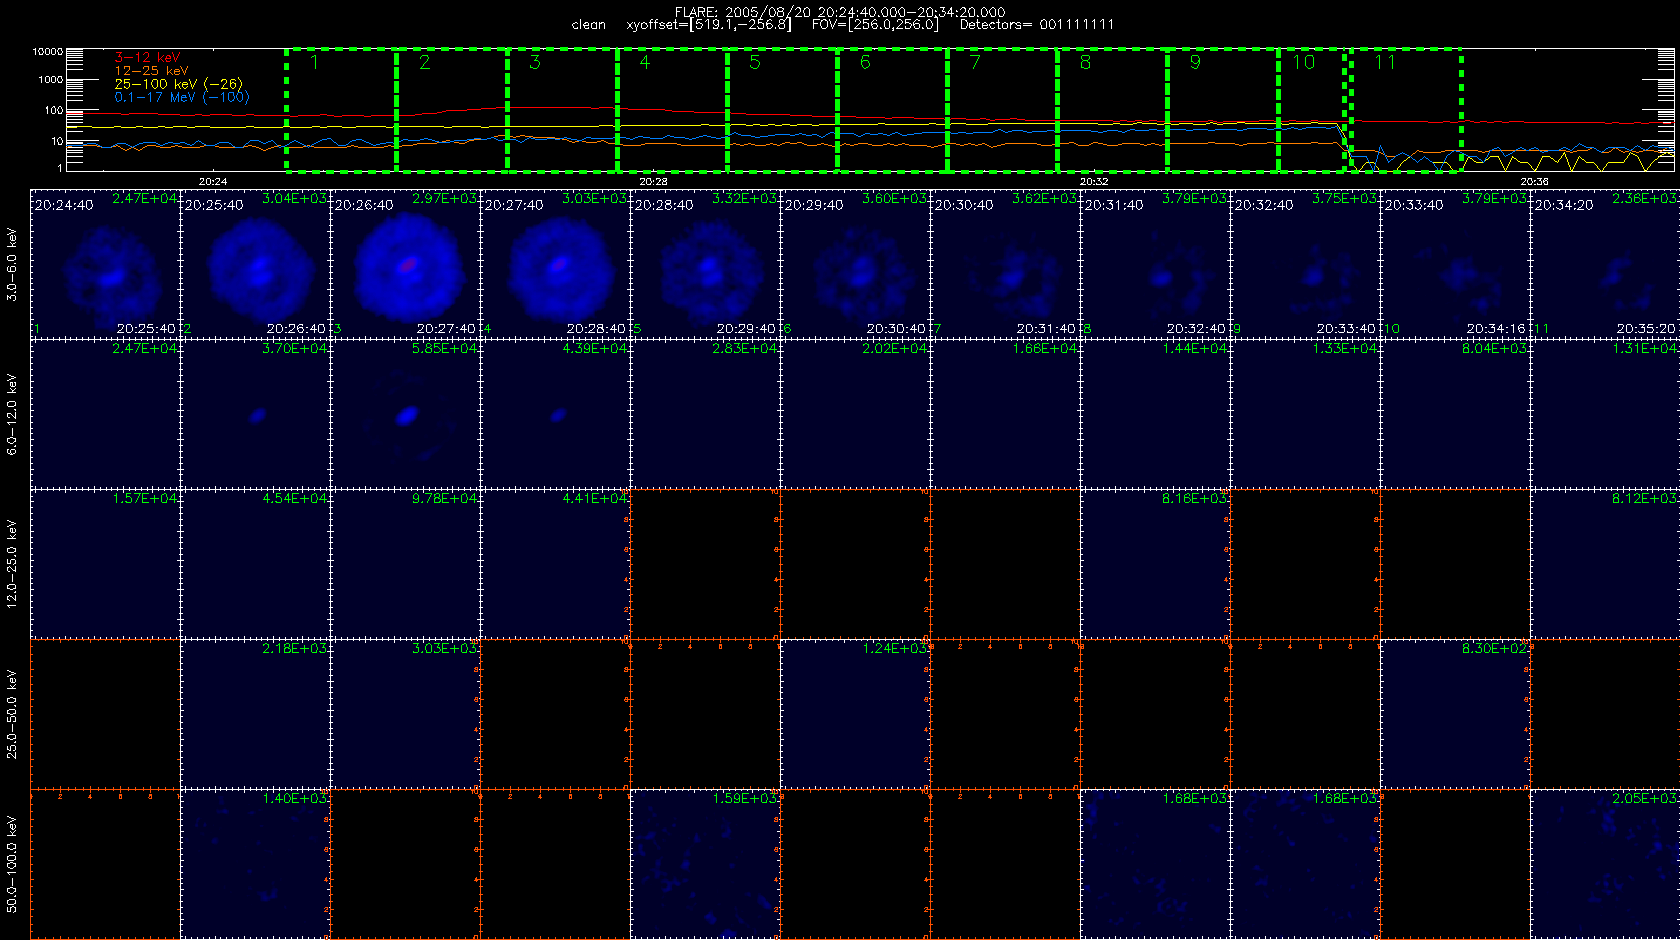
Task: Click the xyoffset=[519.1,-256.8] header text
Action: click(708, 24)
